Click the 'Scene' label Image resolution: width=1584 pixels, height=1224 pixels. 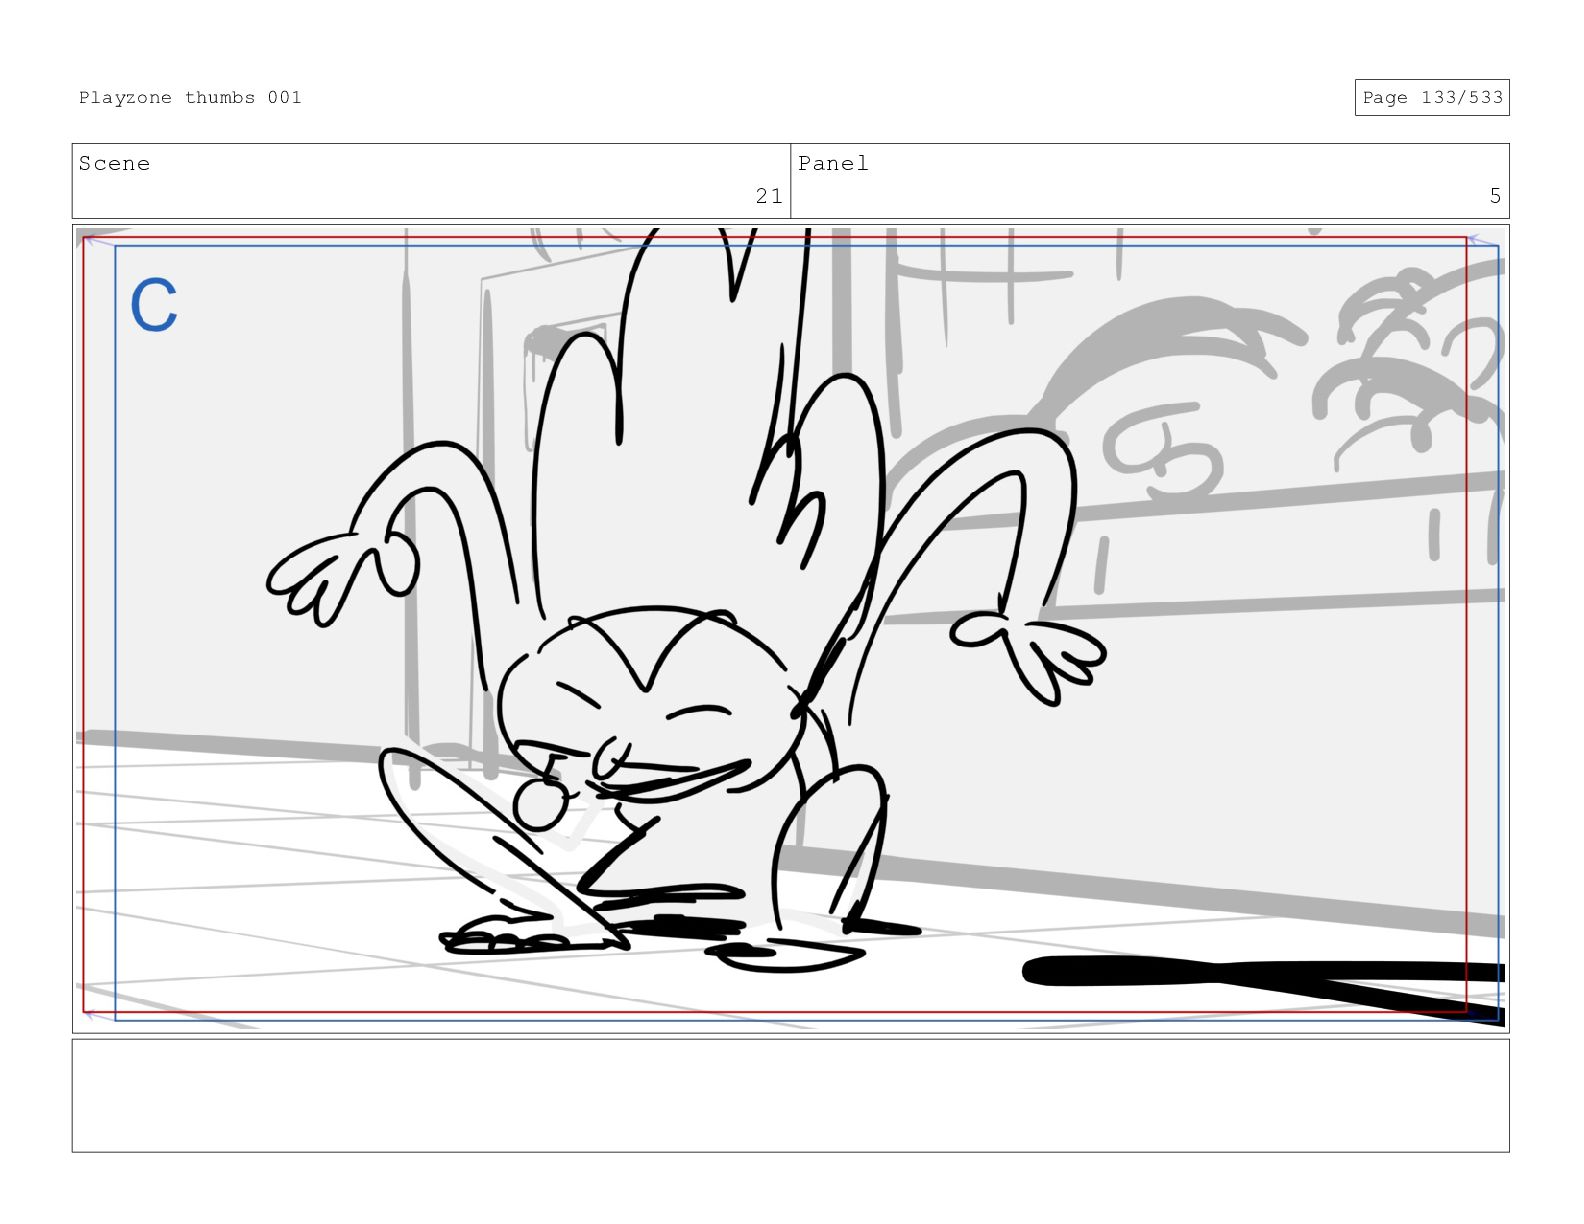114,163
